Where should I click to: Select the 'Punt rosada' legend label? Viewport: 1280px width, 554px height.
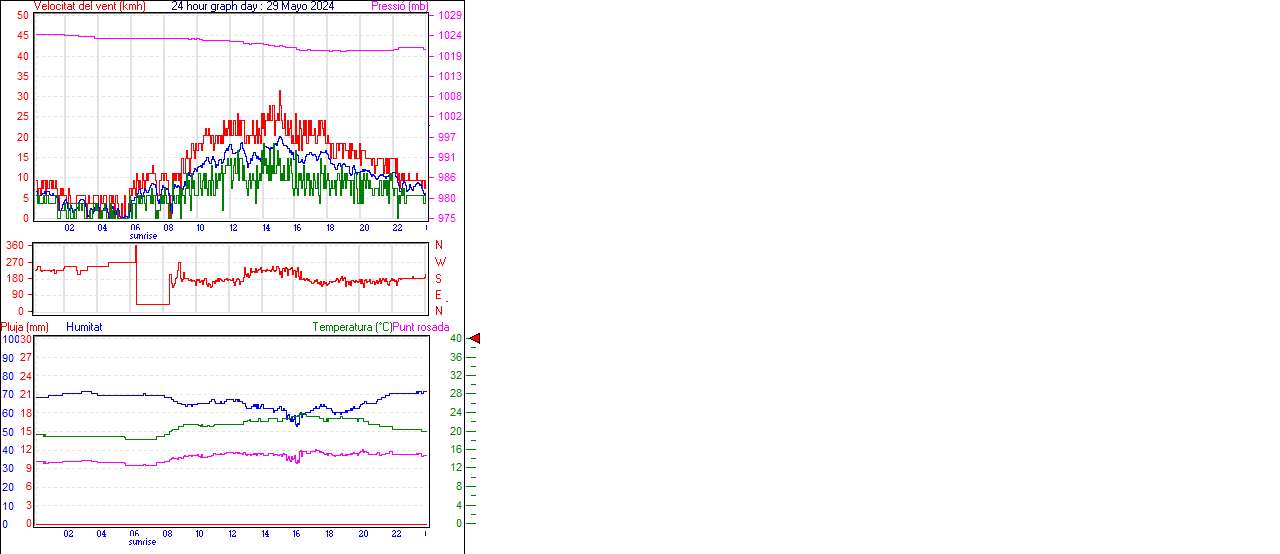[x=421, y=327]
